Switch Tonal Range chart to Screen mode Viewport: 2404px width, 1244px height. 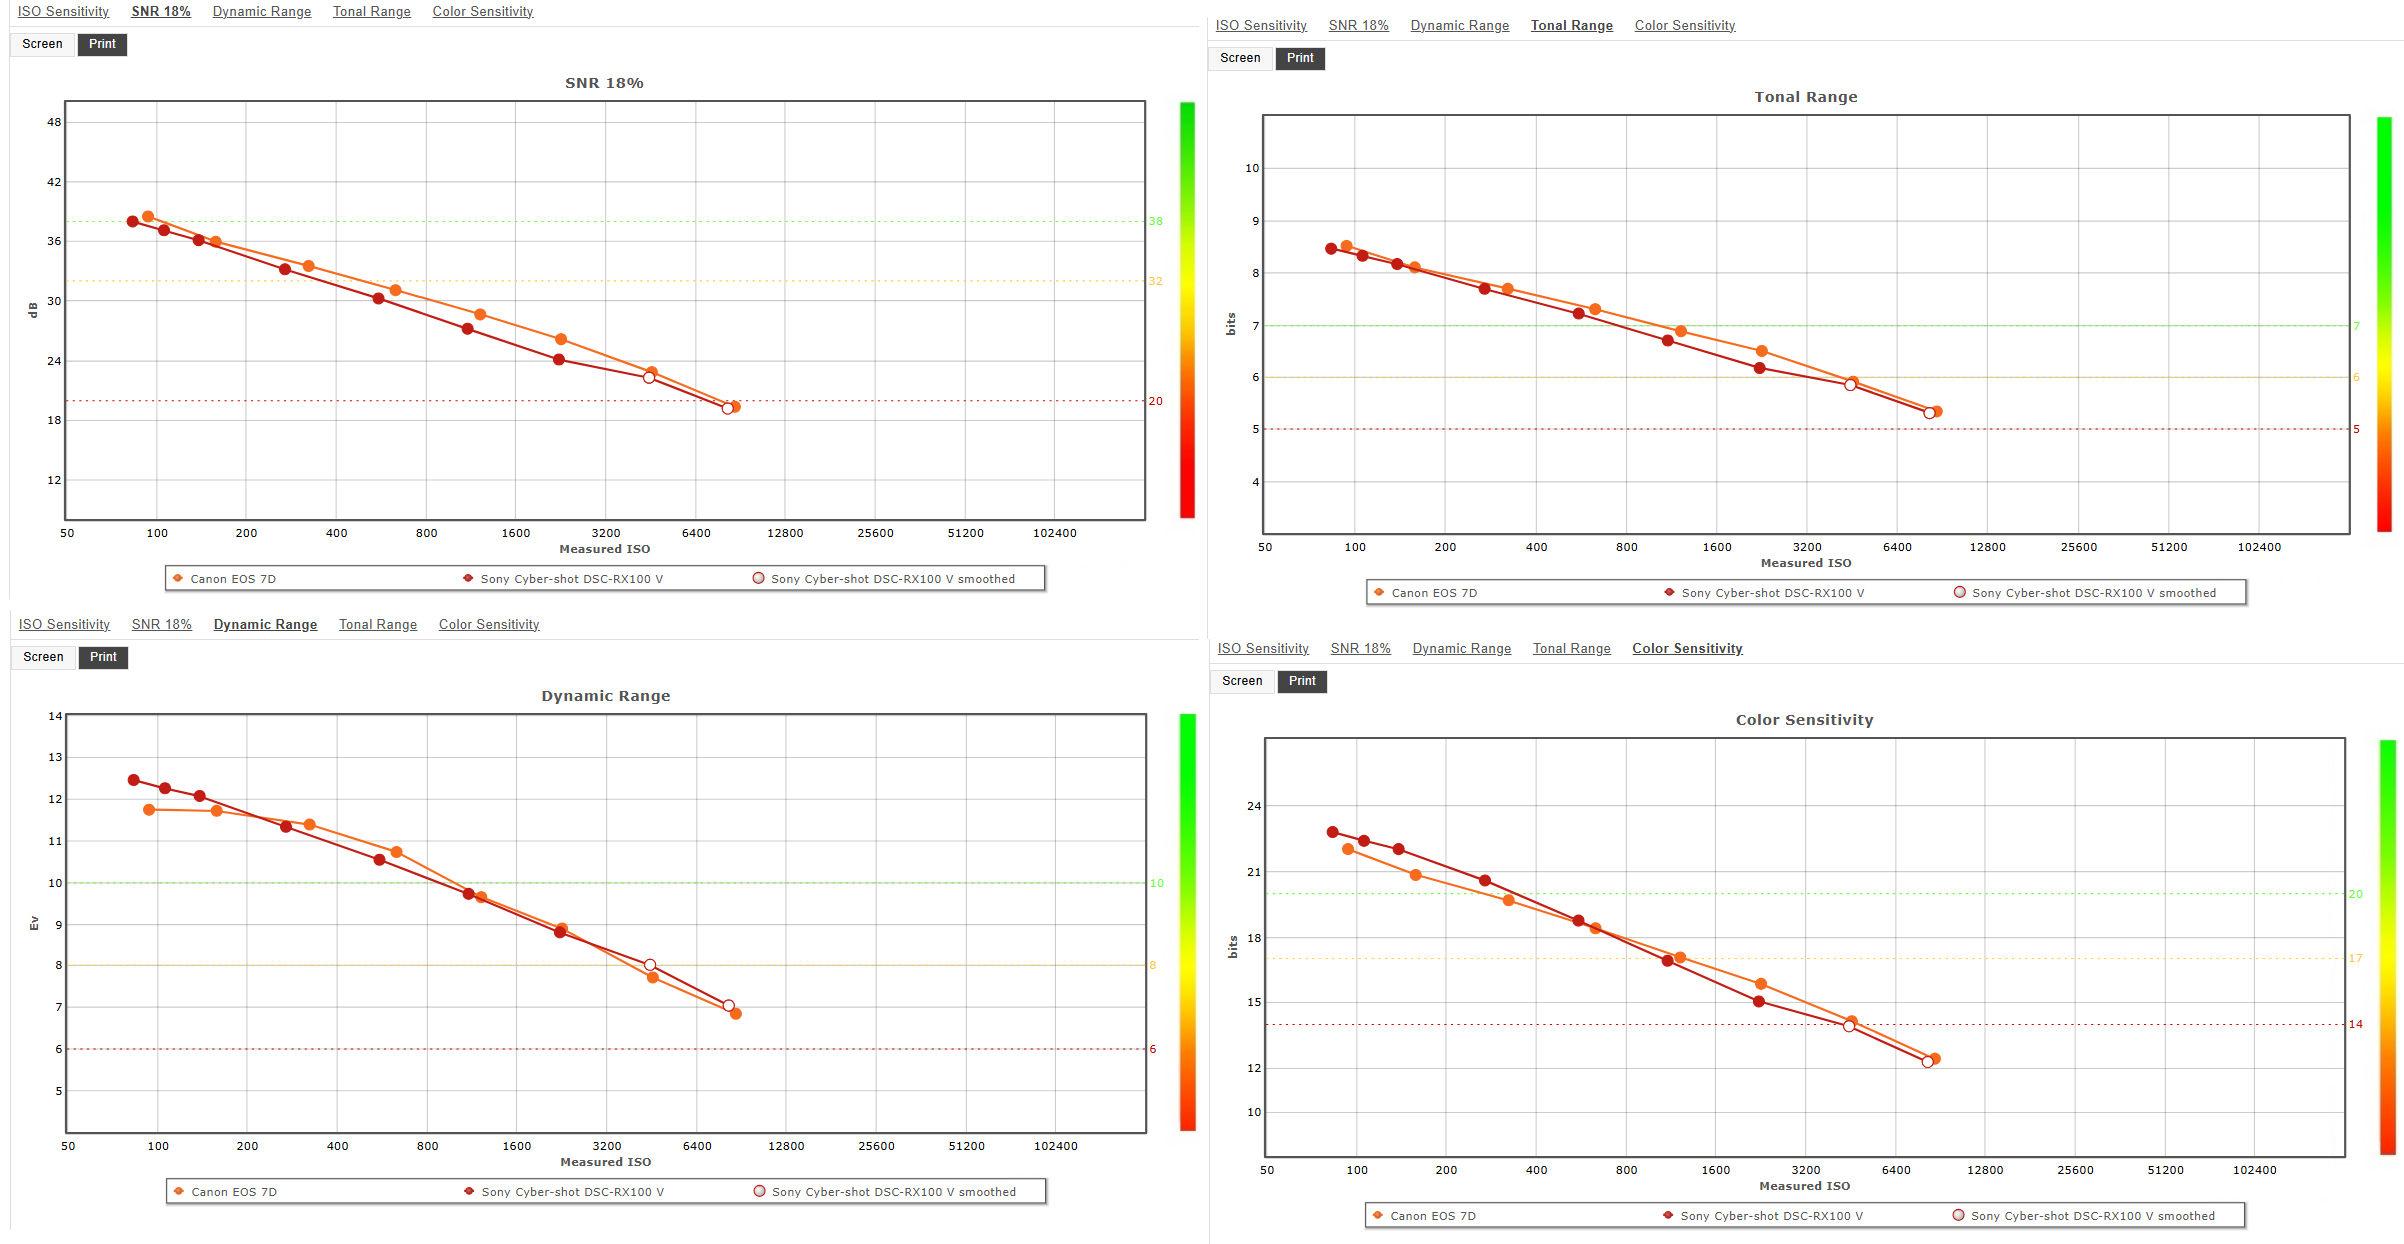click(x=1240, y=58)
